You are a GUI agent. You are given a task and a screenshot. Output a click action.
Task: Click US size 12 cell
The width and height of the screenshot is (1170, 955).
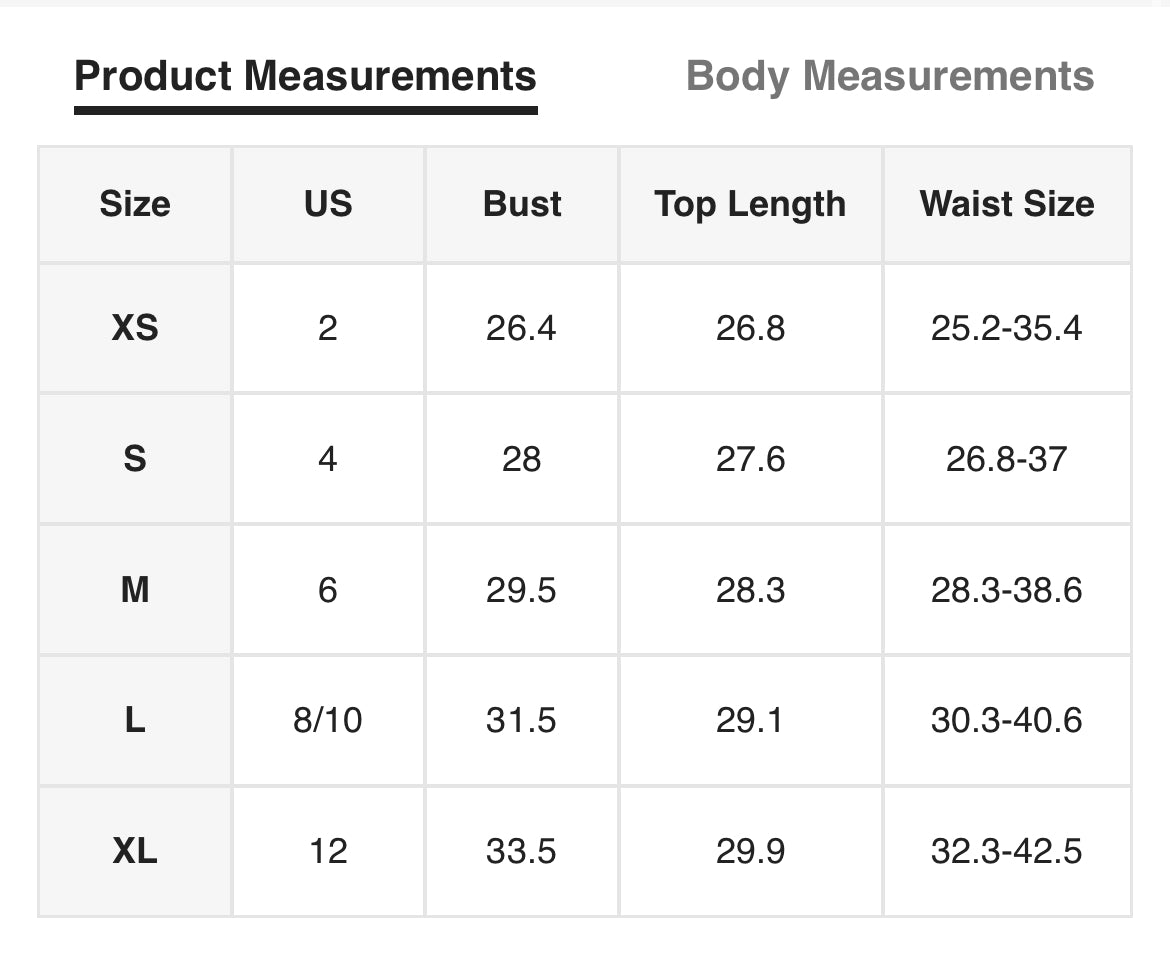(328, 851)
